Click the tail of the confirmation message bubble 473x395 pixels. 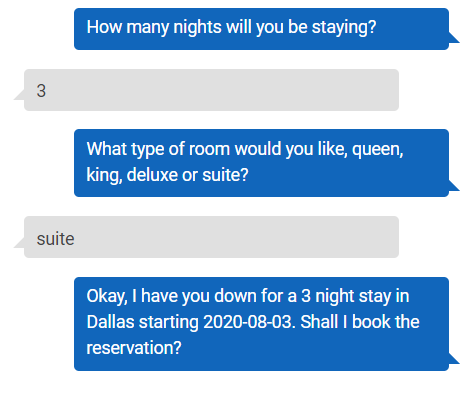[454, 358]
